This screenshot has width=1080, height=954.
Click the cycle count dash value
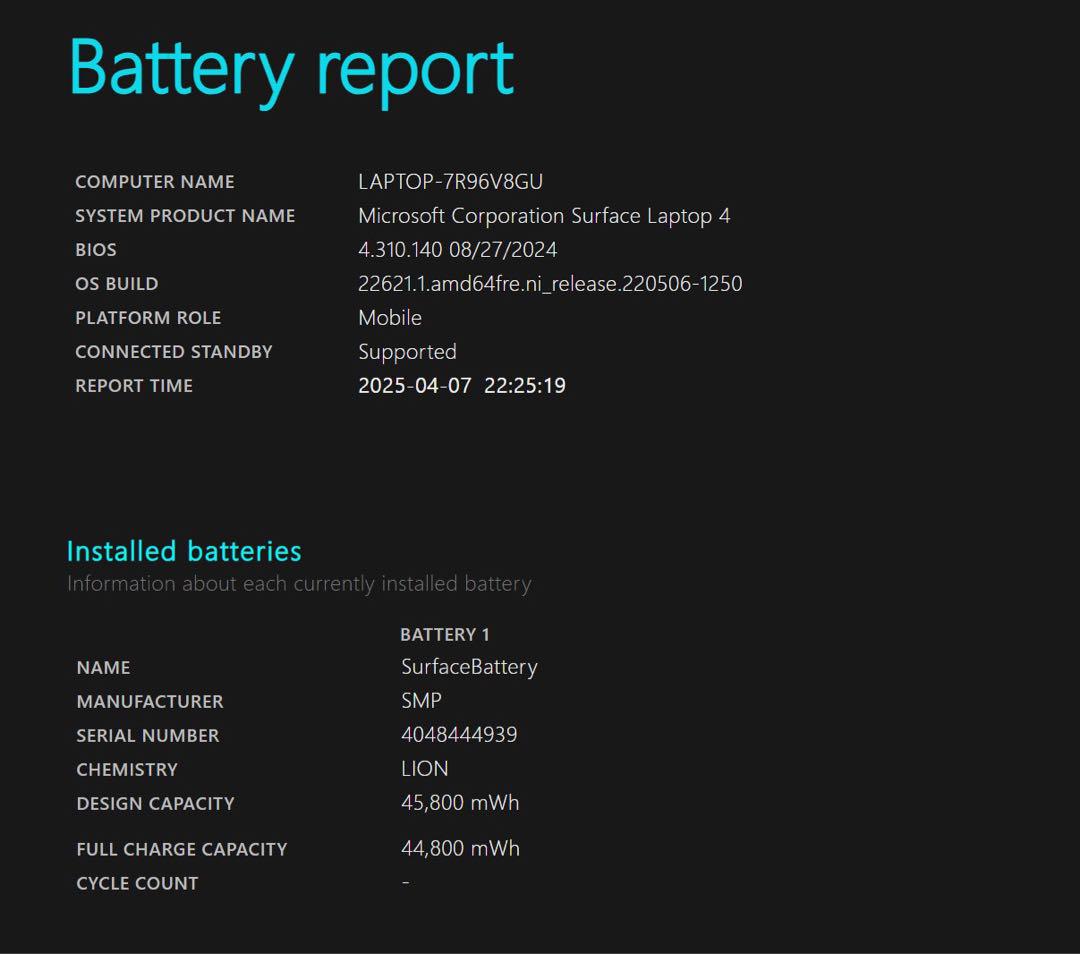406,881
